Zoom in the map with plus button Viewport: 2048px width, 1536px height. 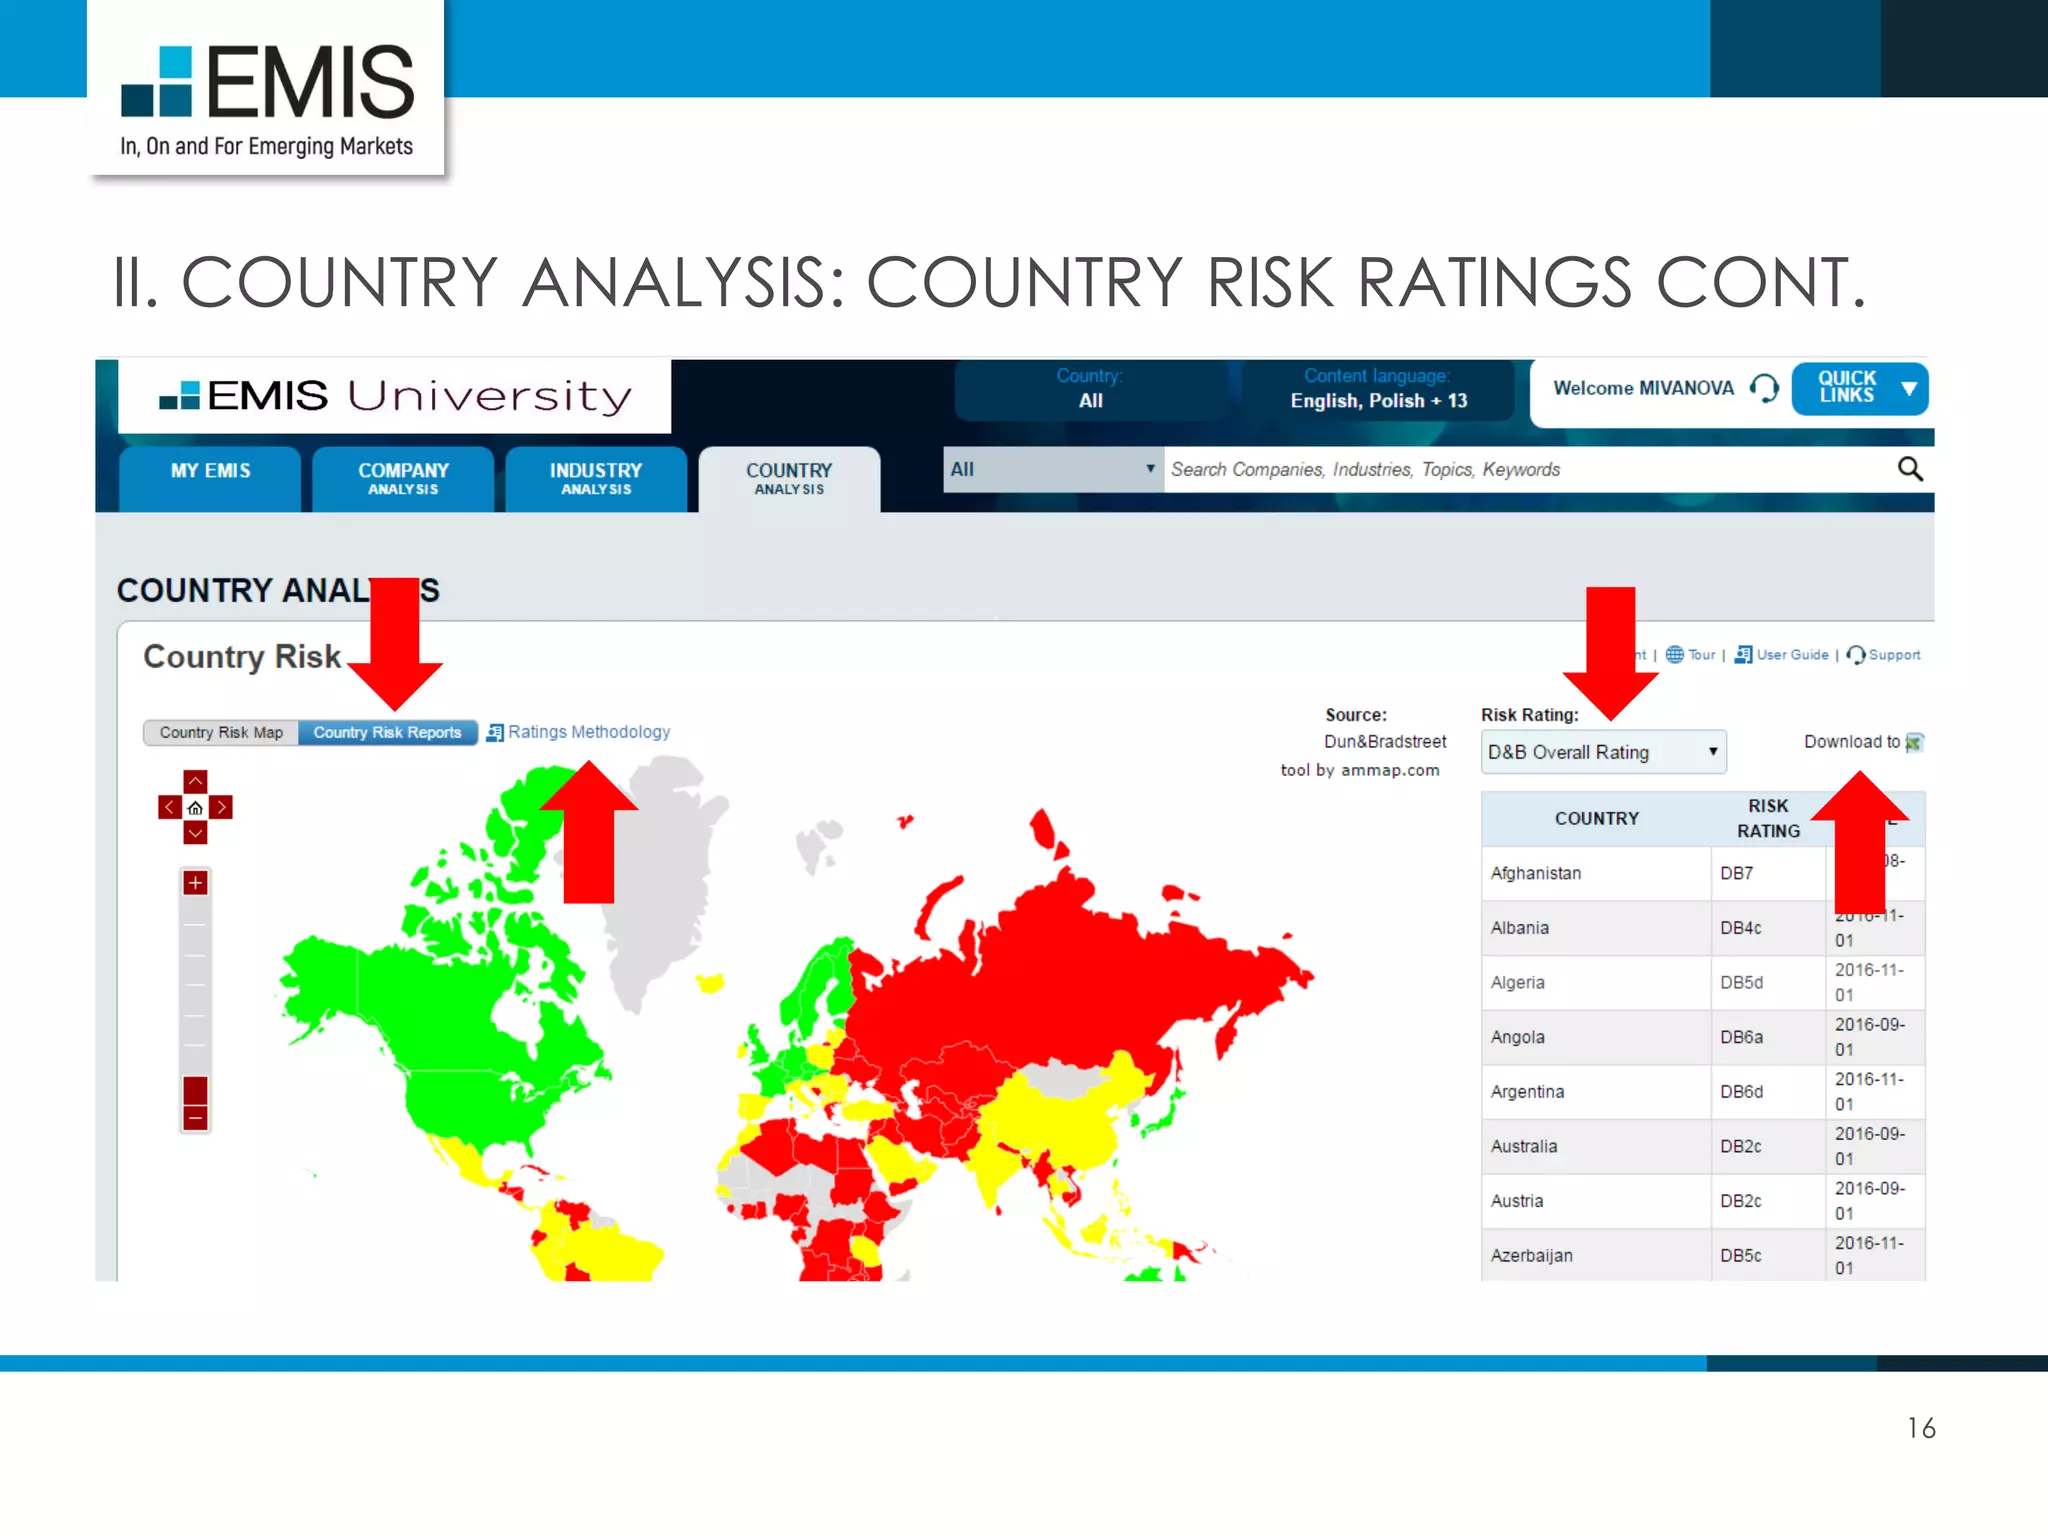click(x=195, y=883)
